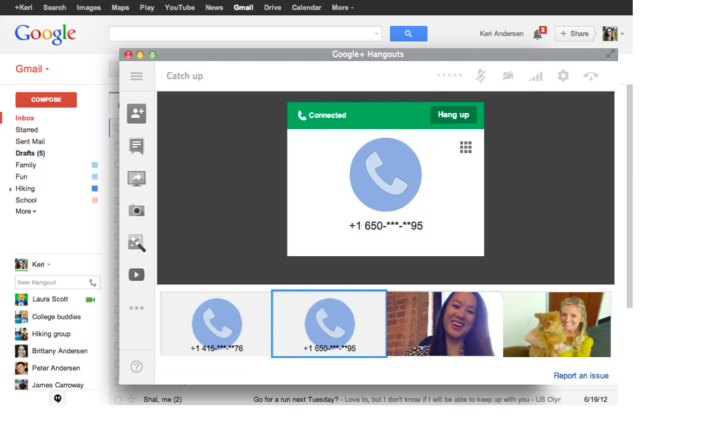Start screen share from the sidebar

[136, 179]
